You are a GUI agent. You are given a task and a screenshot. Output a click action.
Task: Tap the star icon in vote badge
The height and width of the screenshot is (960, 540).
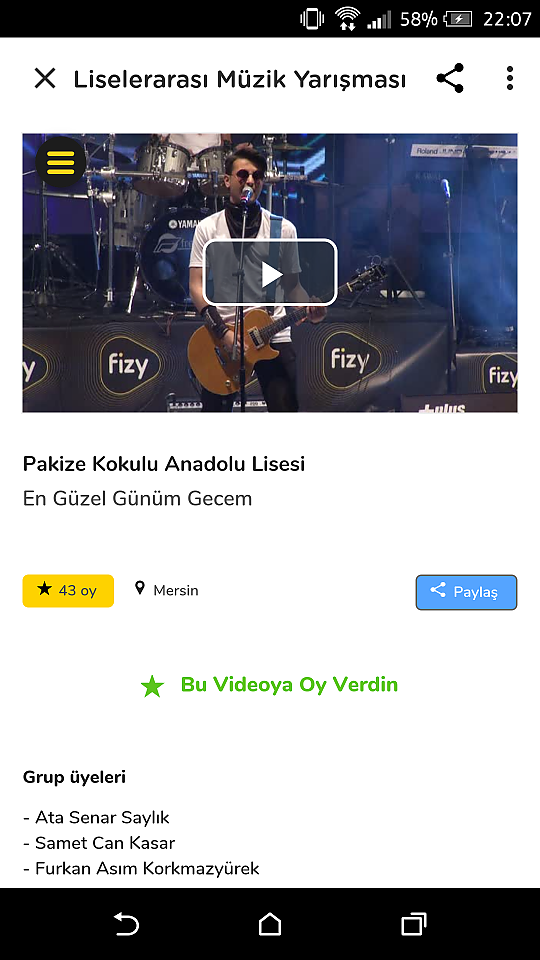coord(44,590)
